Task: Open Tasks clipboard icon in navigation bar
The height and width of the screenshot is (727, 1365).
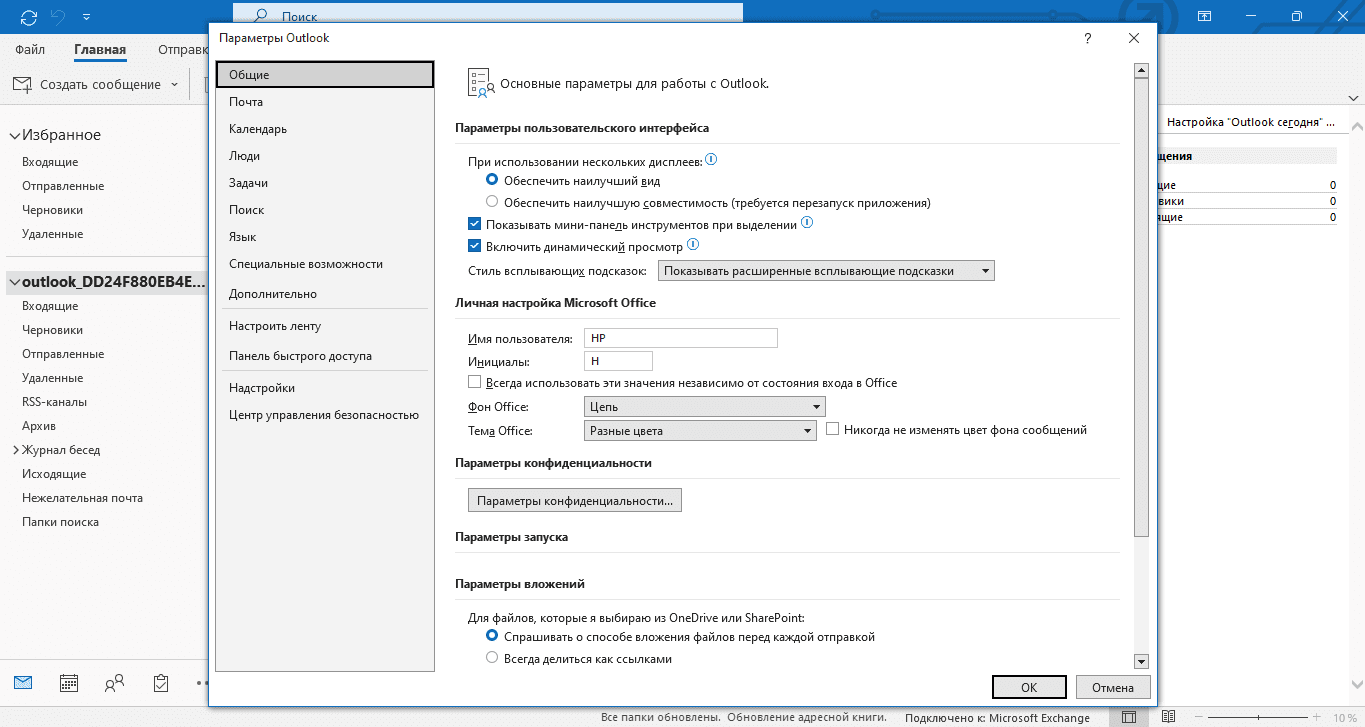Action: coord(161,683)
